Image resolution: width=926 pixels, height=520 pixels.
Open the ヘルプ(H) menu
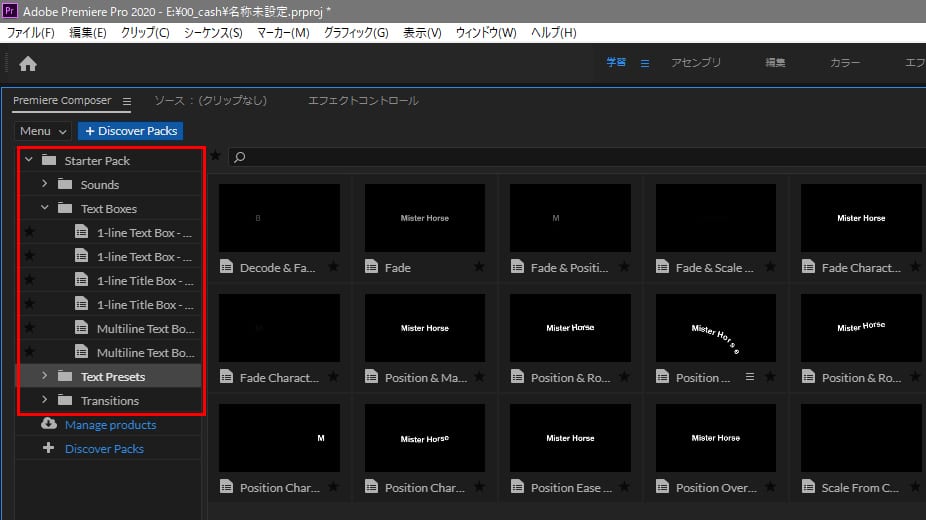(x=553, y=33)
